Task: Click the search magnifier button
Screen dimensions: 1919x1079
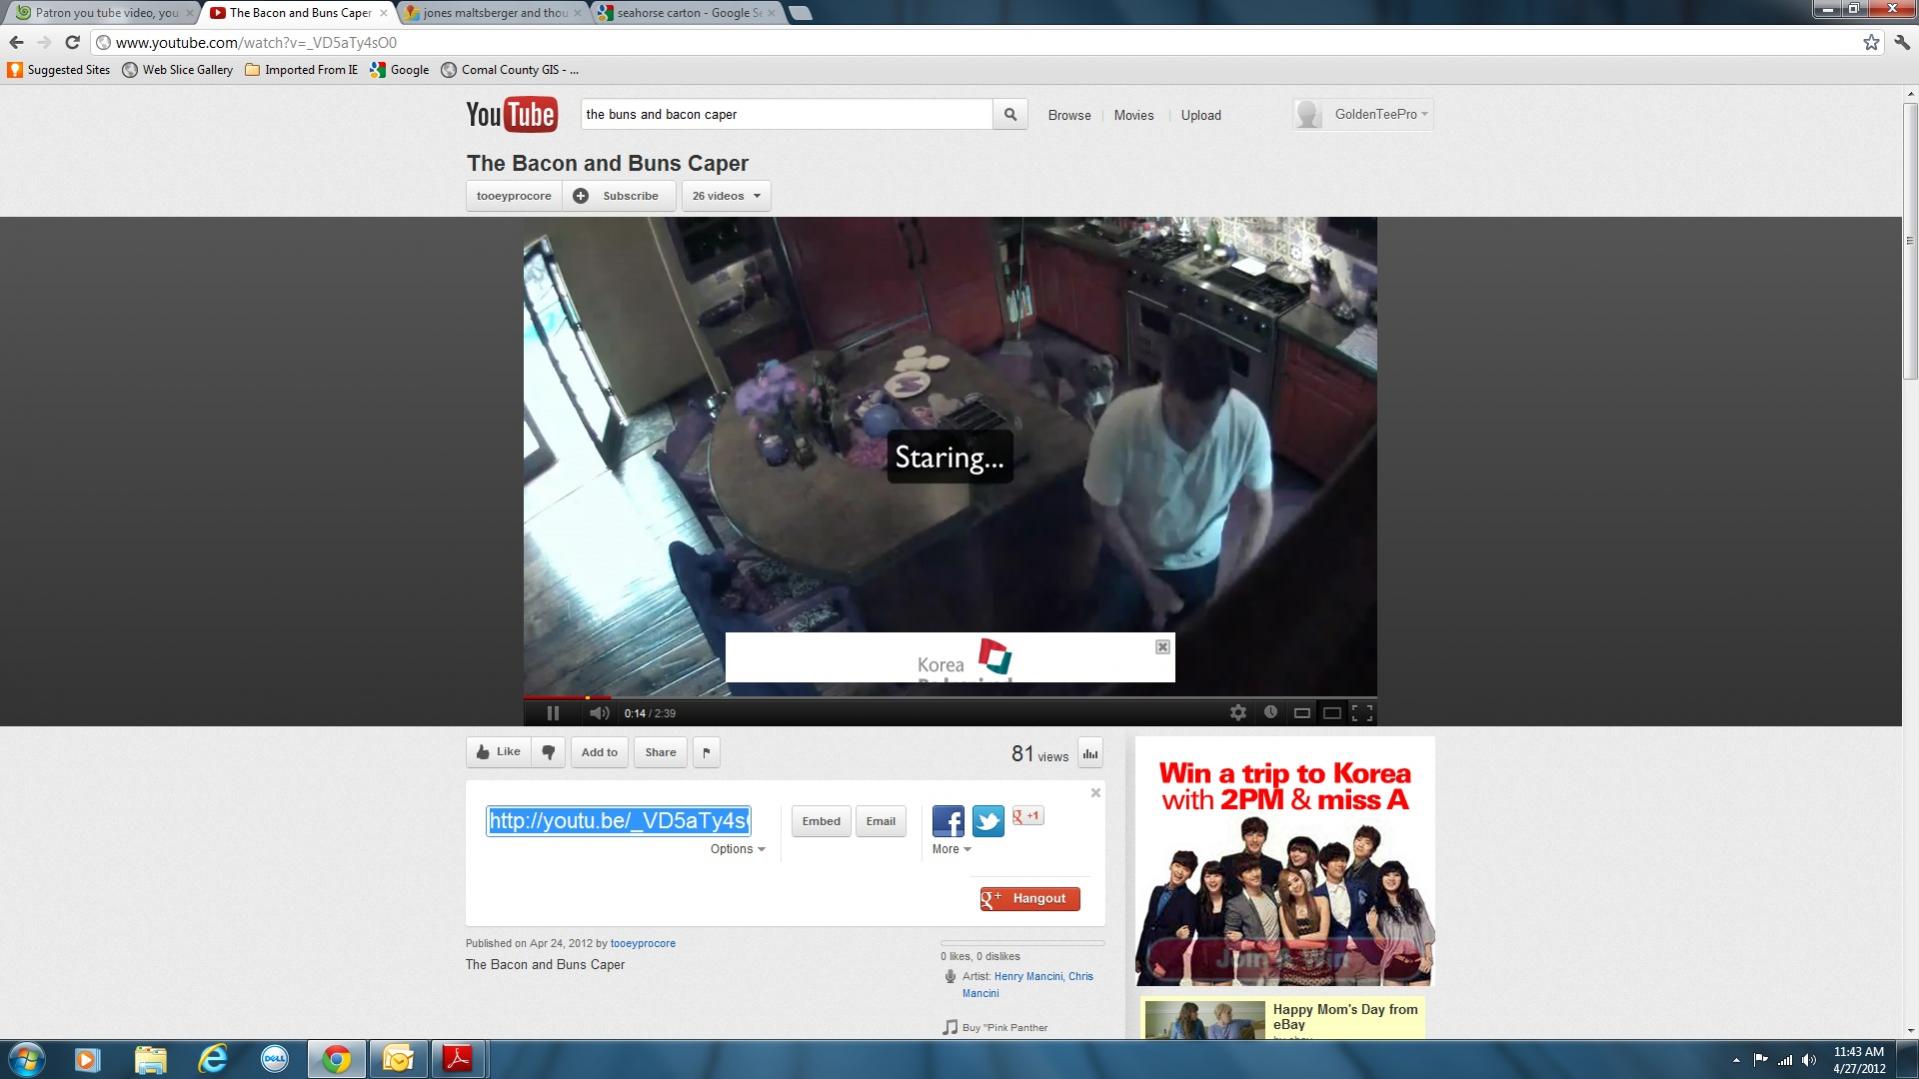Action: tap(1010, 115)
